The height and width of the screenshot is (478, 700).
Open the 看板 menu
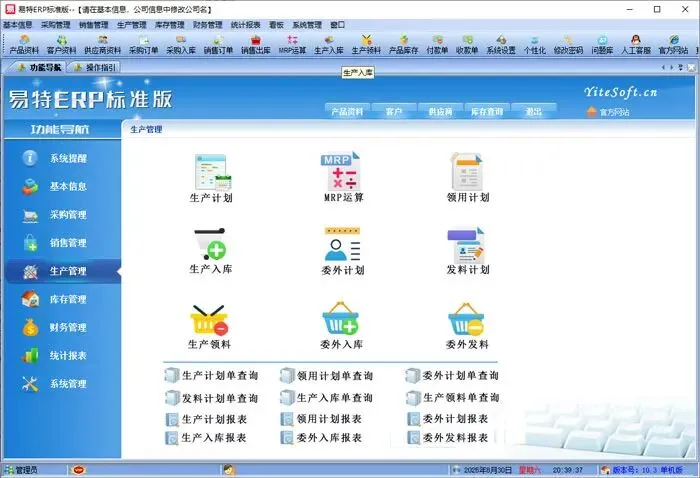click(x=276, y=25)
